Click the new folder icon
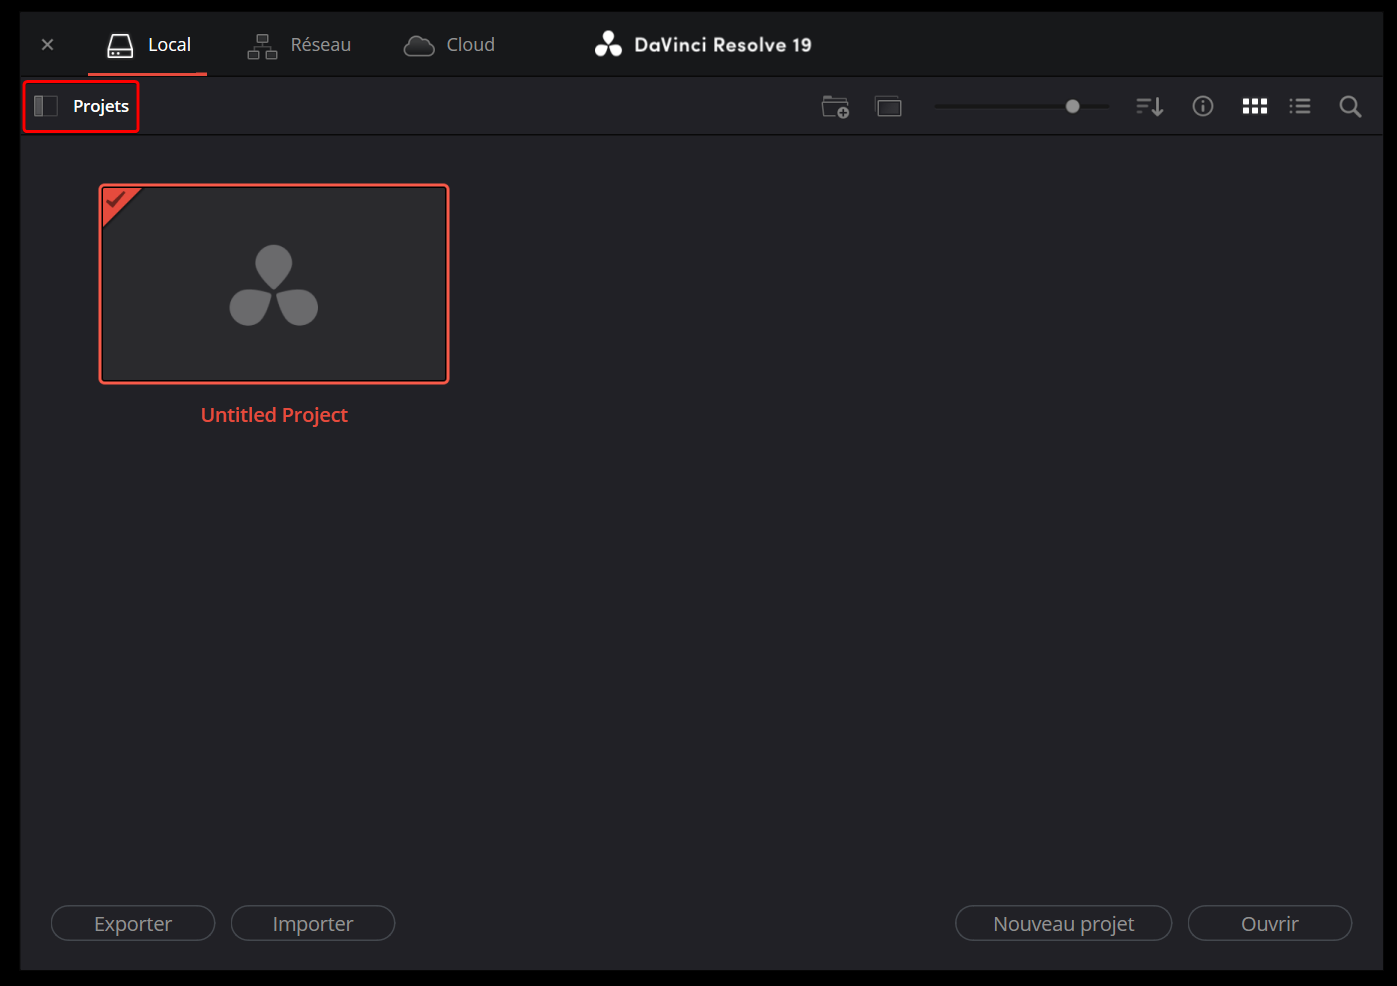This screenshot has height=986, width=1397. coord(835,106)
